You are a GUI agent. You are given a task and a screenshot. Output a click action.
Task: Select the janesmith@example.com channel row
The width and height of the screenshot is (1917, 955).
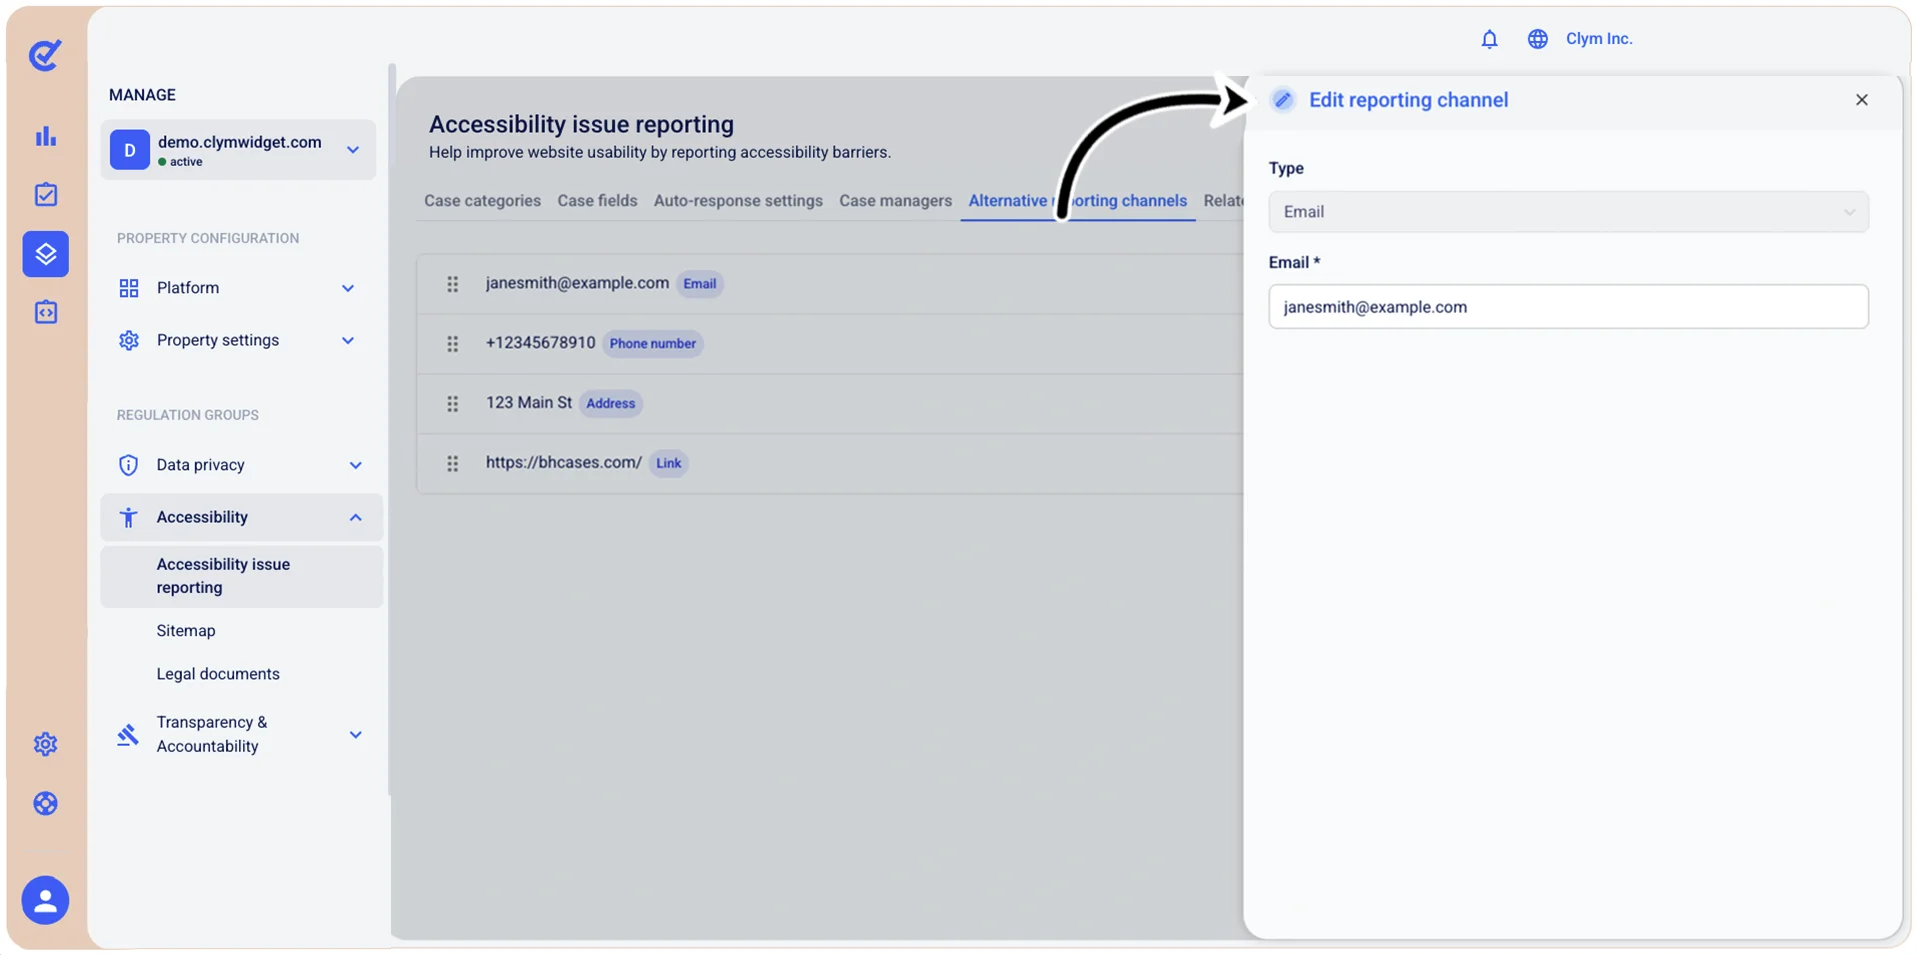[830, 284]
